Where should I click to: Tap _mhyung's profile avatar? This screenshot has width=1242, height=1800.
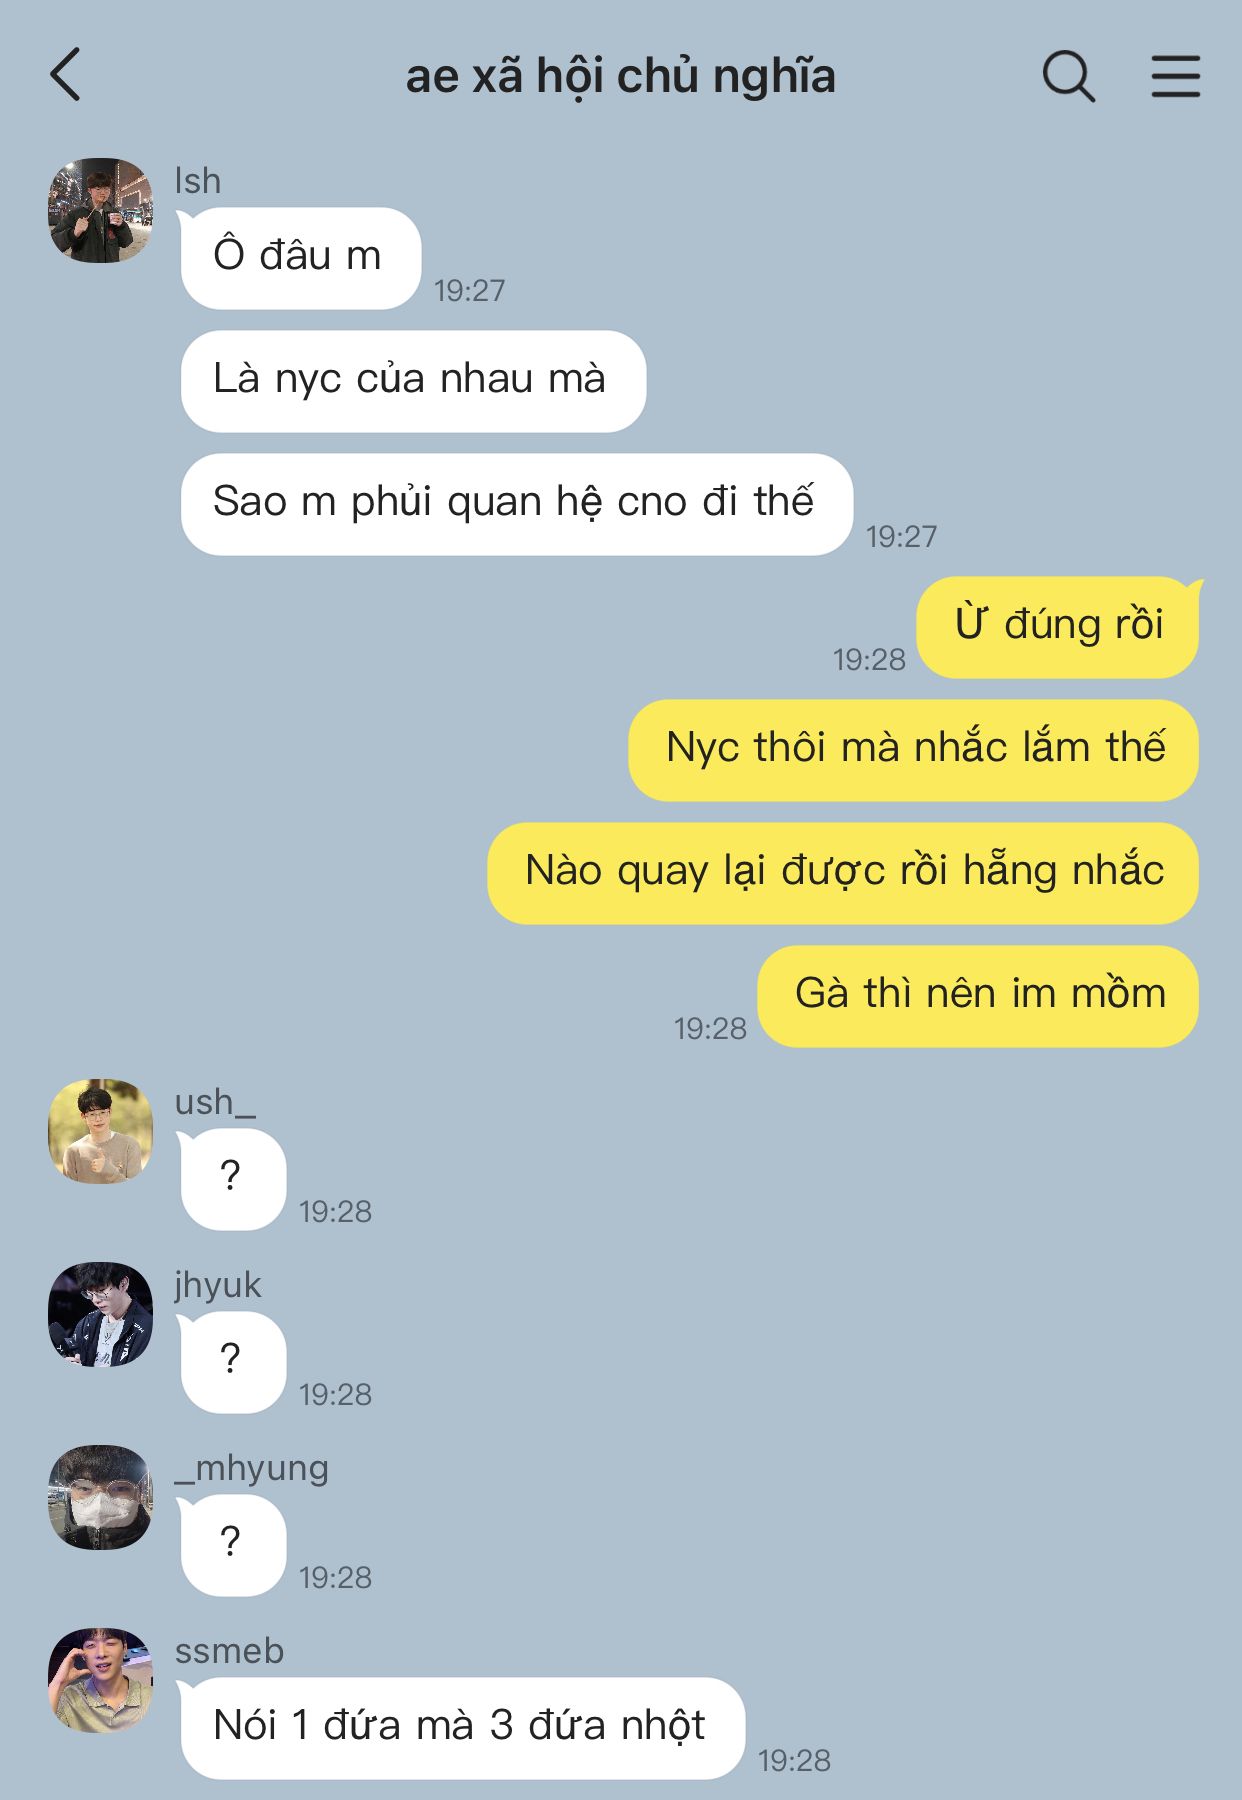click(x=100, y=1497)
